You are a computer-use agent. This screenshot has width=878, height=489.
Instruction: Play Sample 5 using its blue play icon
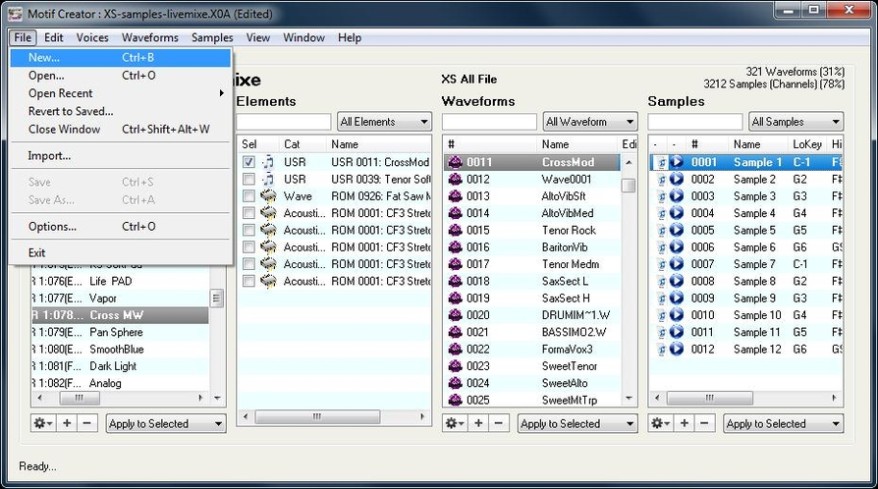pos(677,230)
